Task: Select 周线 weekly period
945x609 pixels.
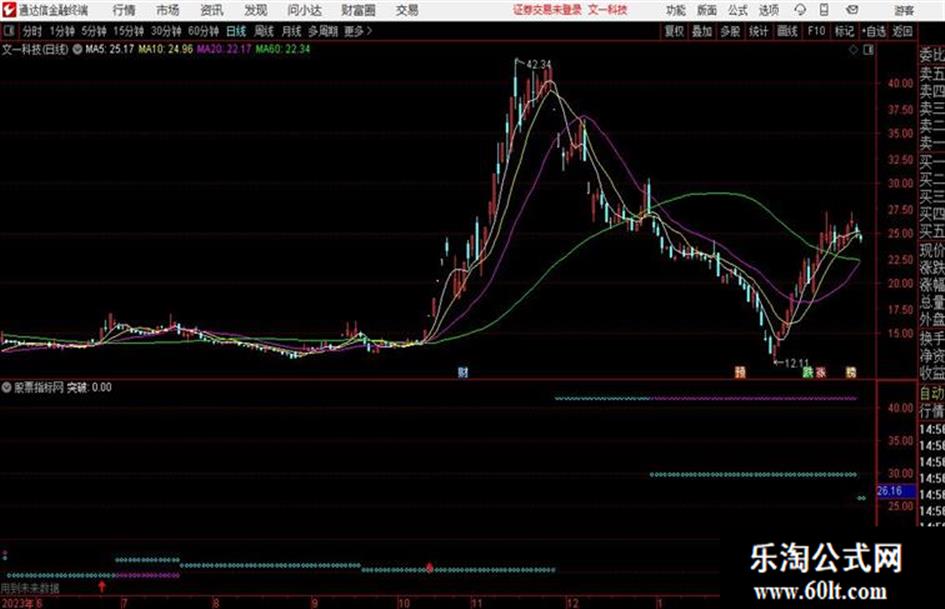Action: pos(264,31)
